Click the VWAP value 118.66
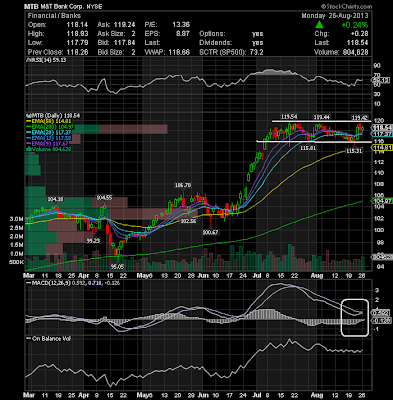This screenshot has width=393, height=400. click(x=179, y=52)
